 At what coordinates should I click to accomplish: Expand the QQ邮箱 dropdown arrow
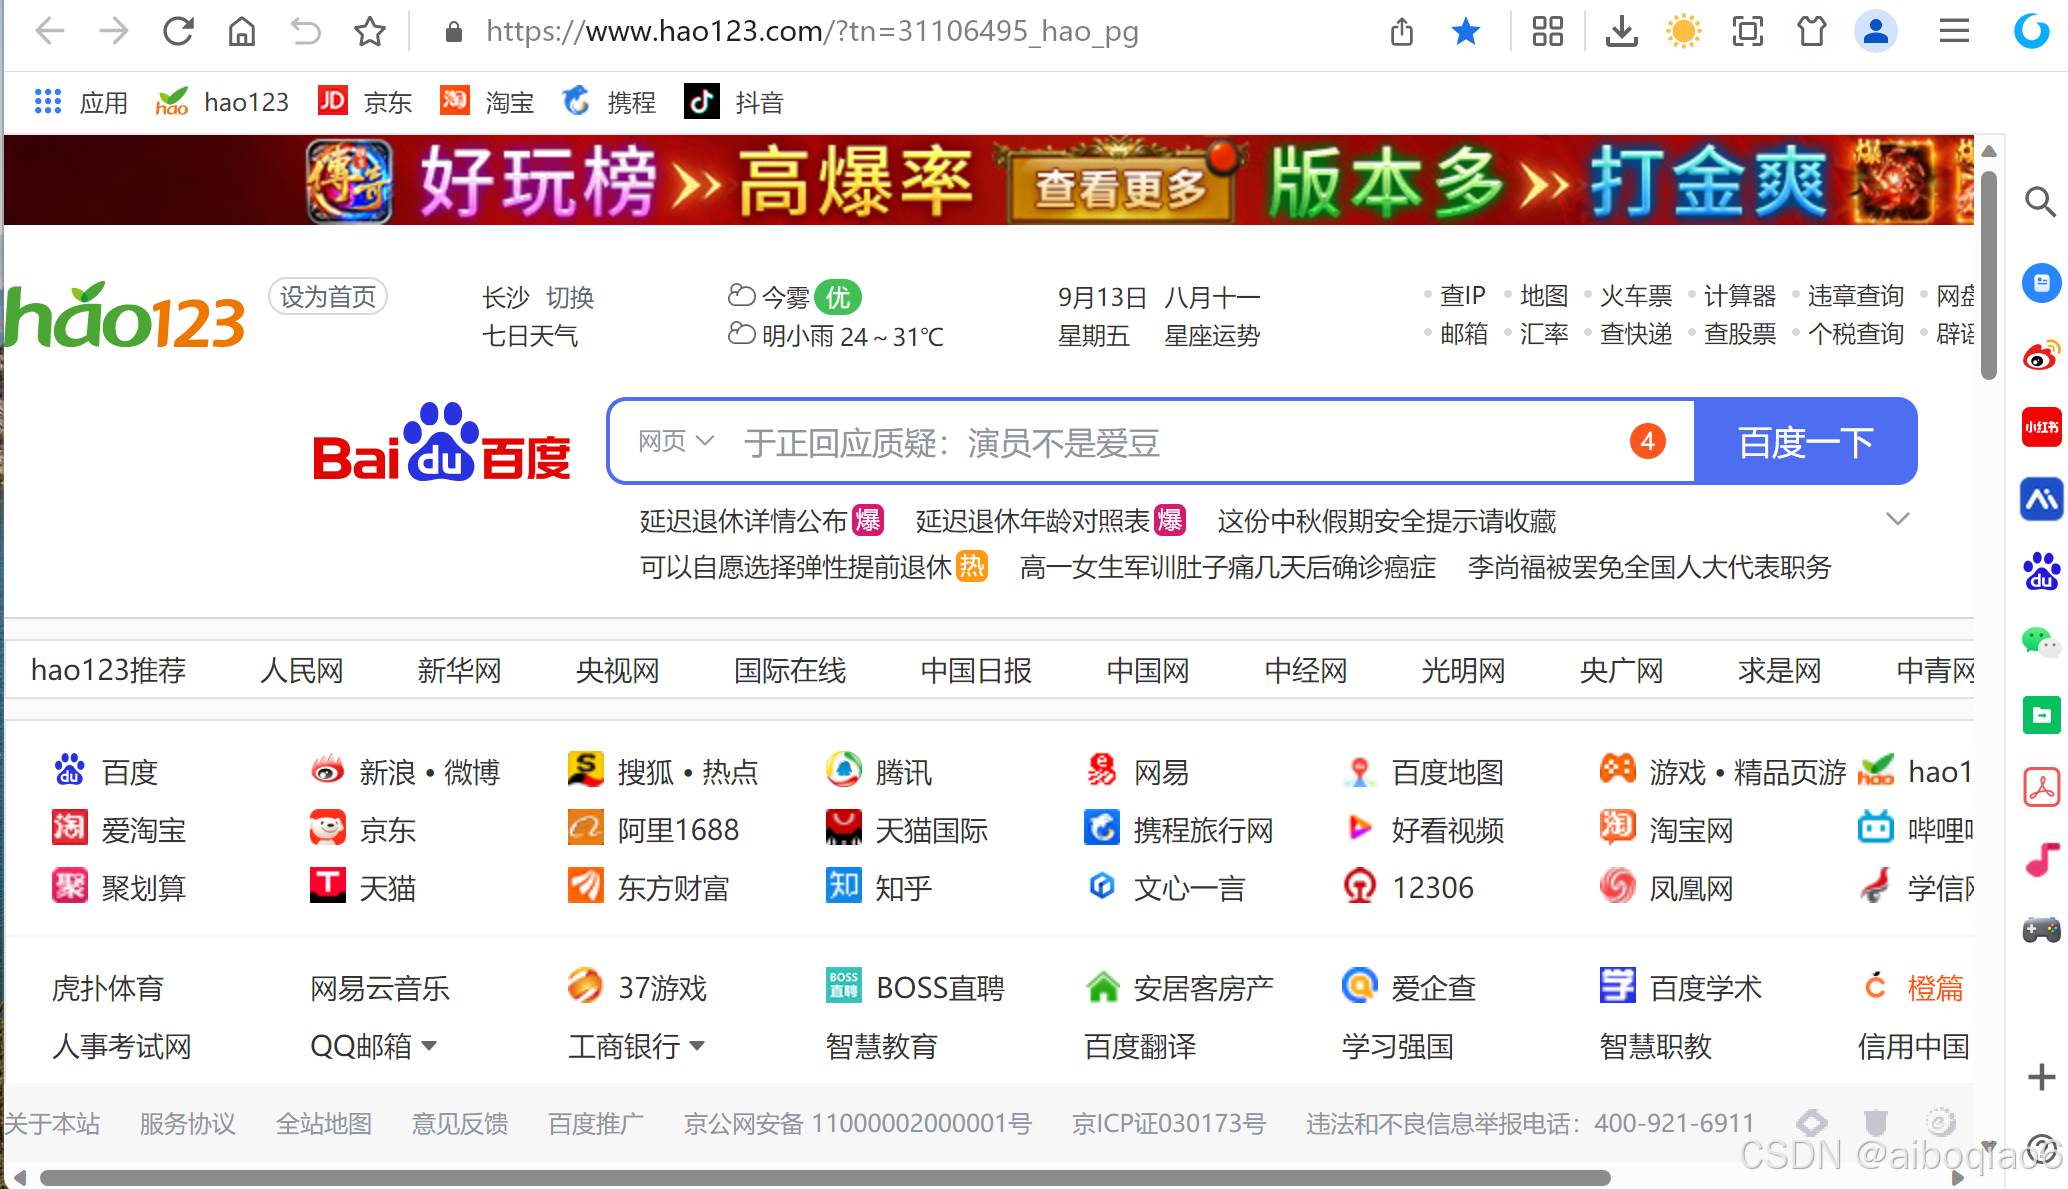(x=429, y=1046)
